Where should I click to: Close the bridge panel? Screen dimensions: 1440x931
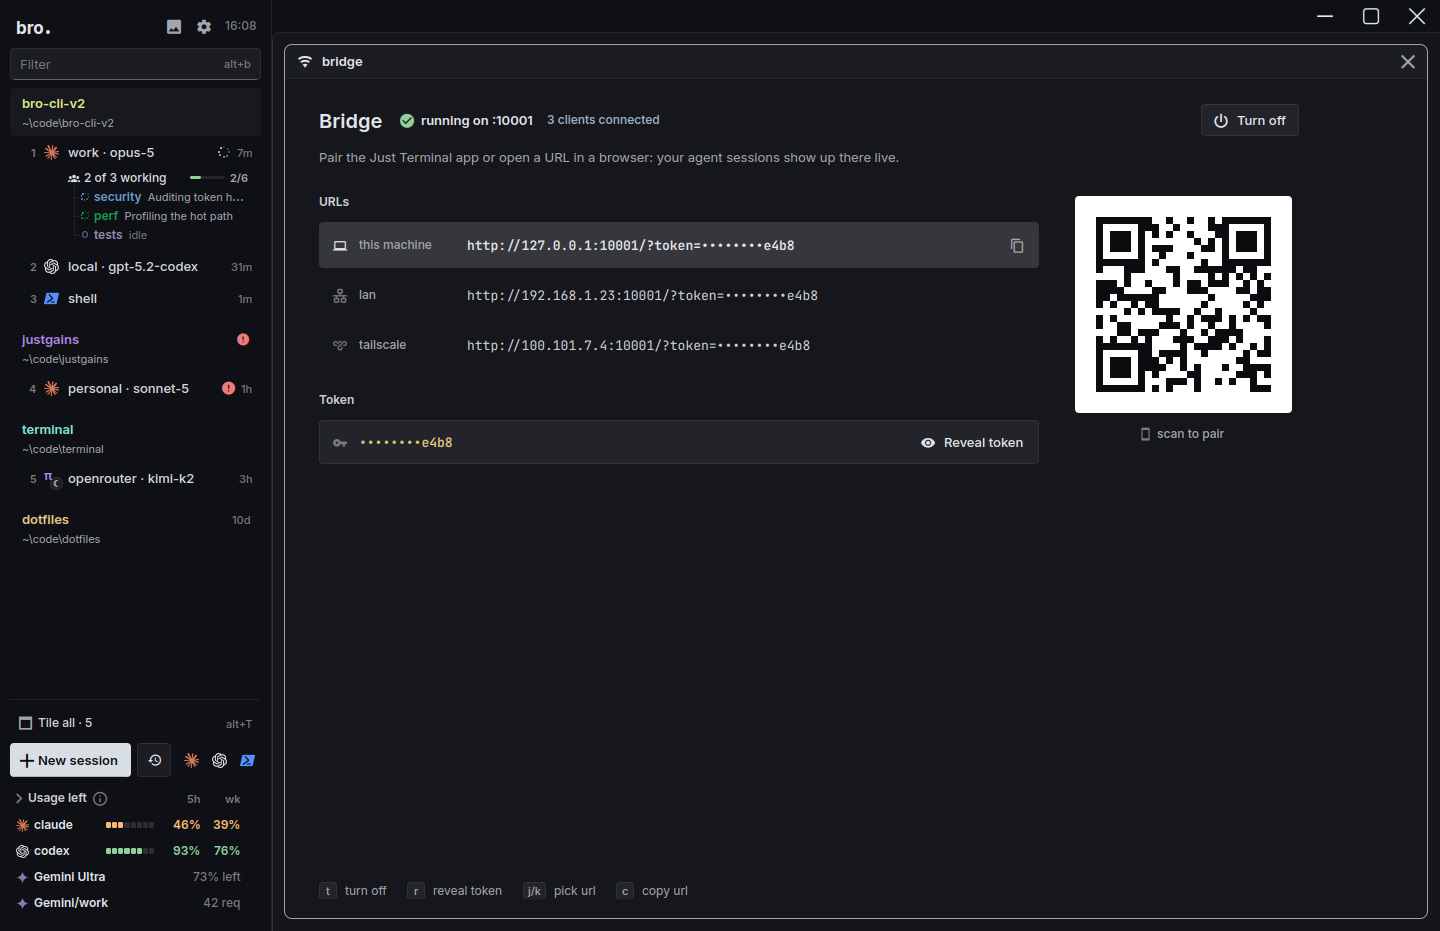click(1408, 62)
